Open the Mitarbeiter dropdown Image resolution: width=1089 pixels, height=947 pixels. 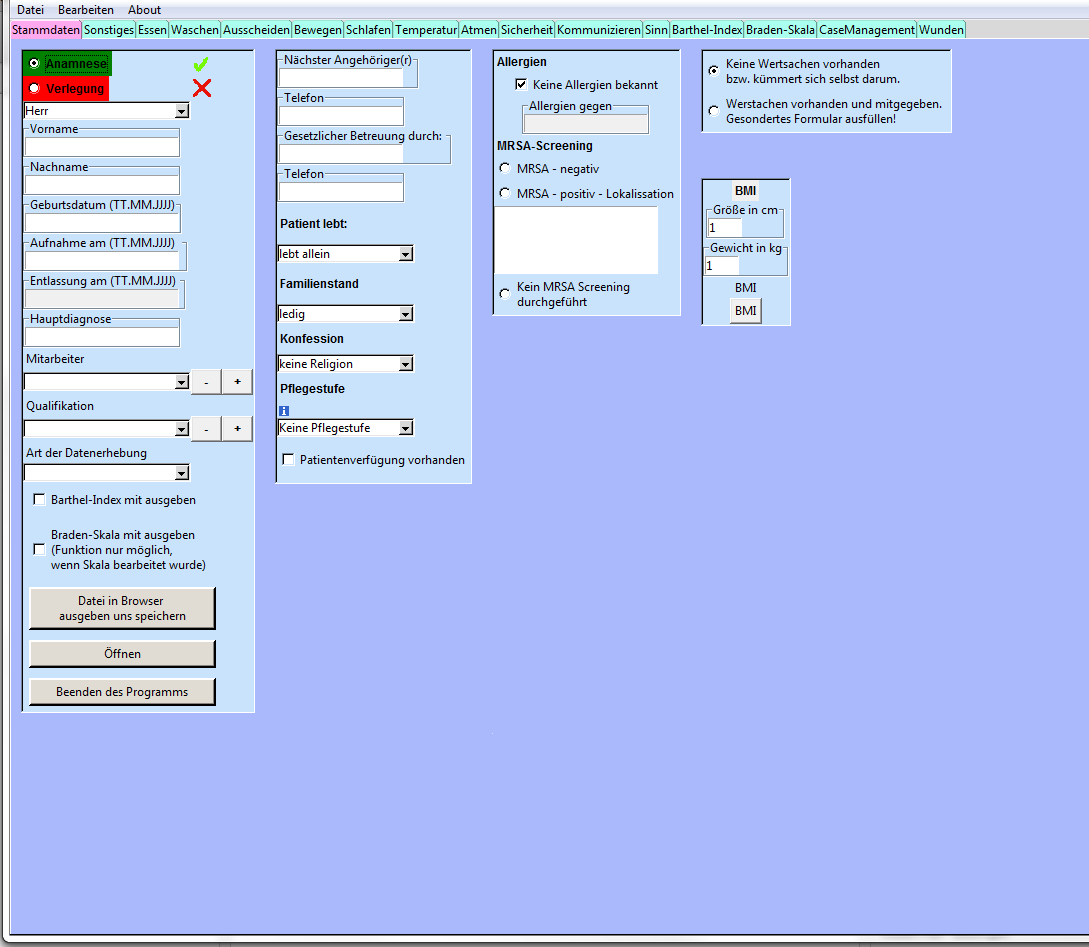point(181,382)
